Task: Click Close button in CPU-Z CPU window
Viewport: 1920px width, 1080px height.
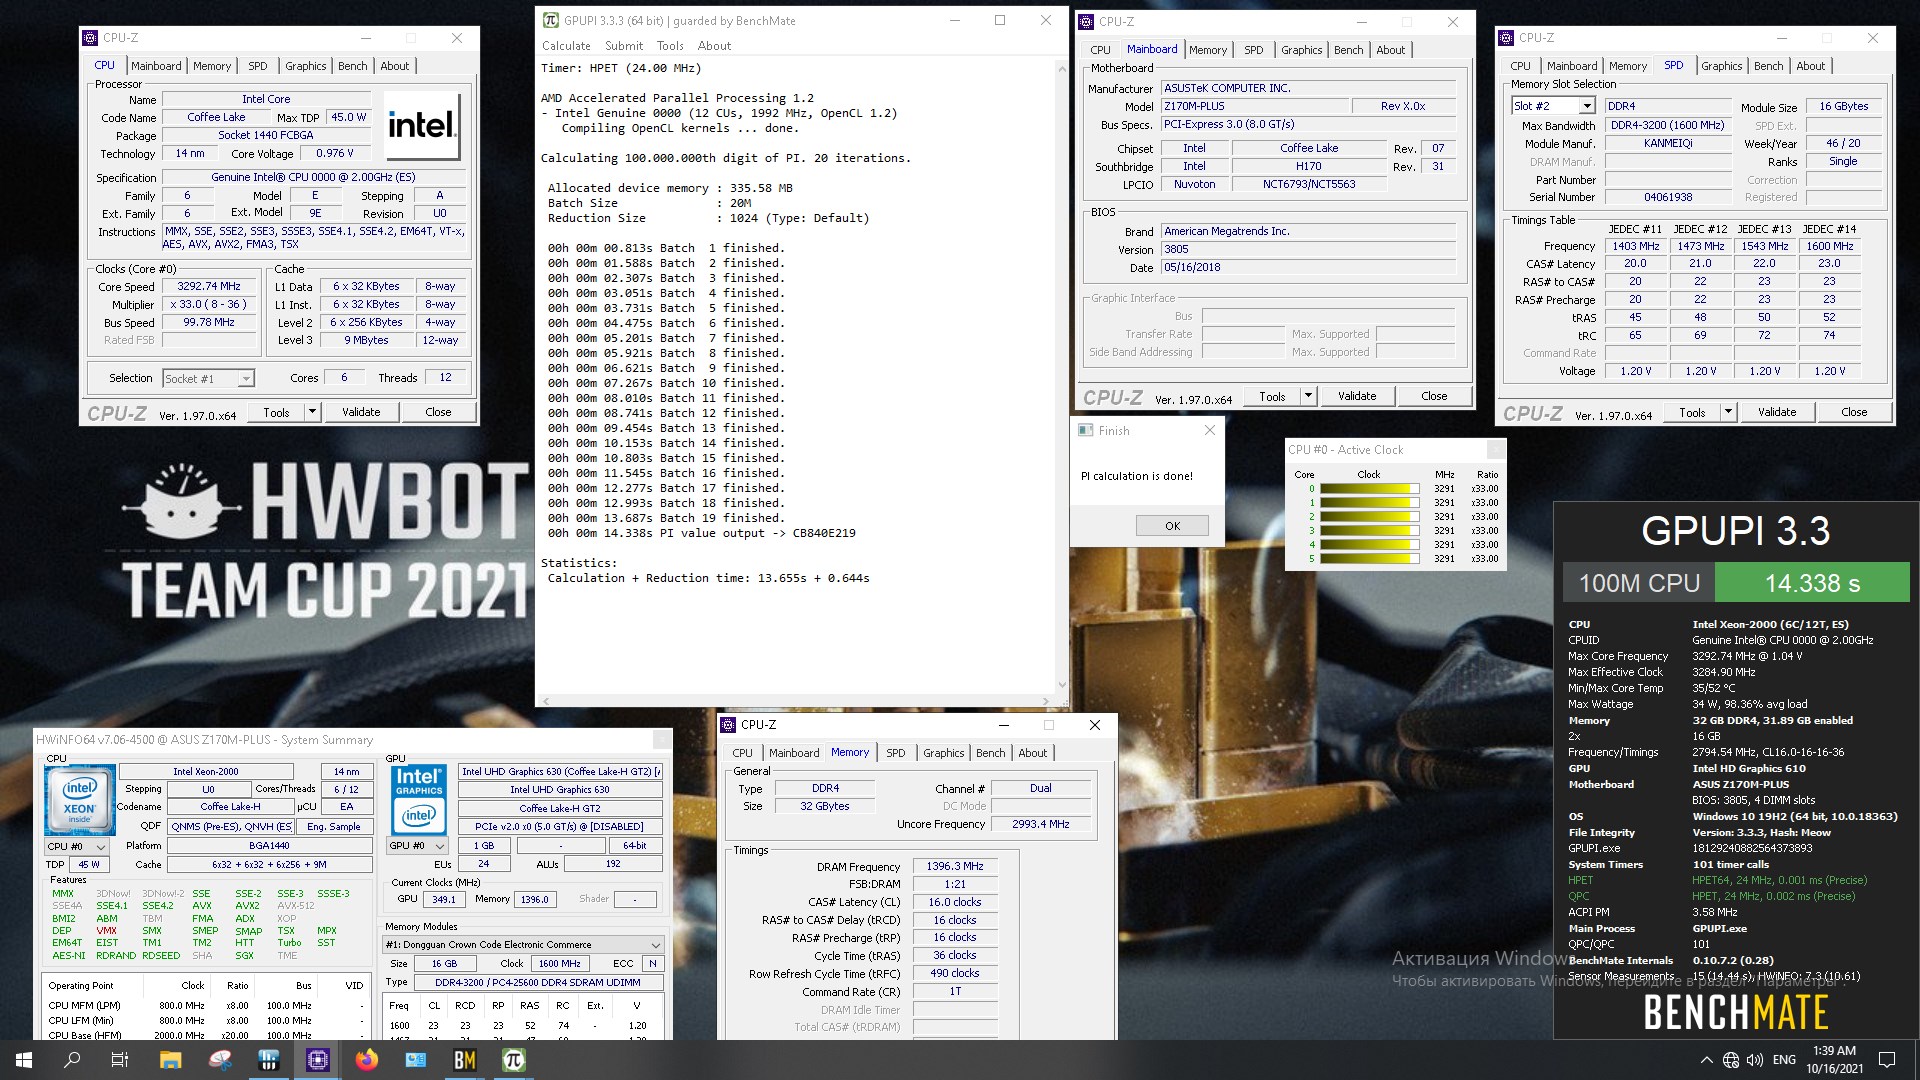Action: click(438, 412)
